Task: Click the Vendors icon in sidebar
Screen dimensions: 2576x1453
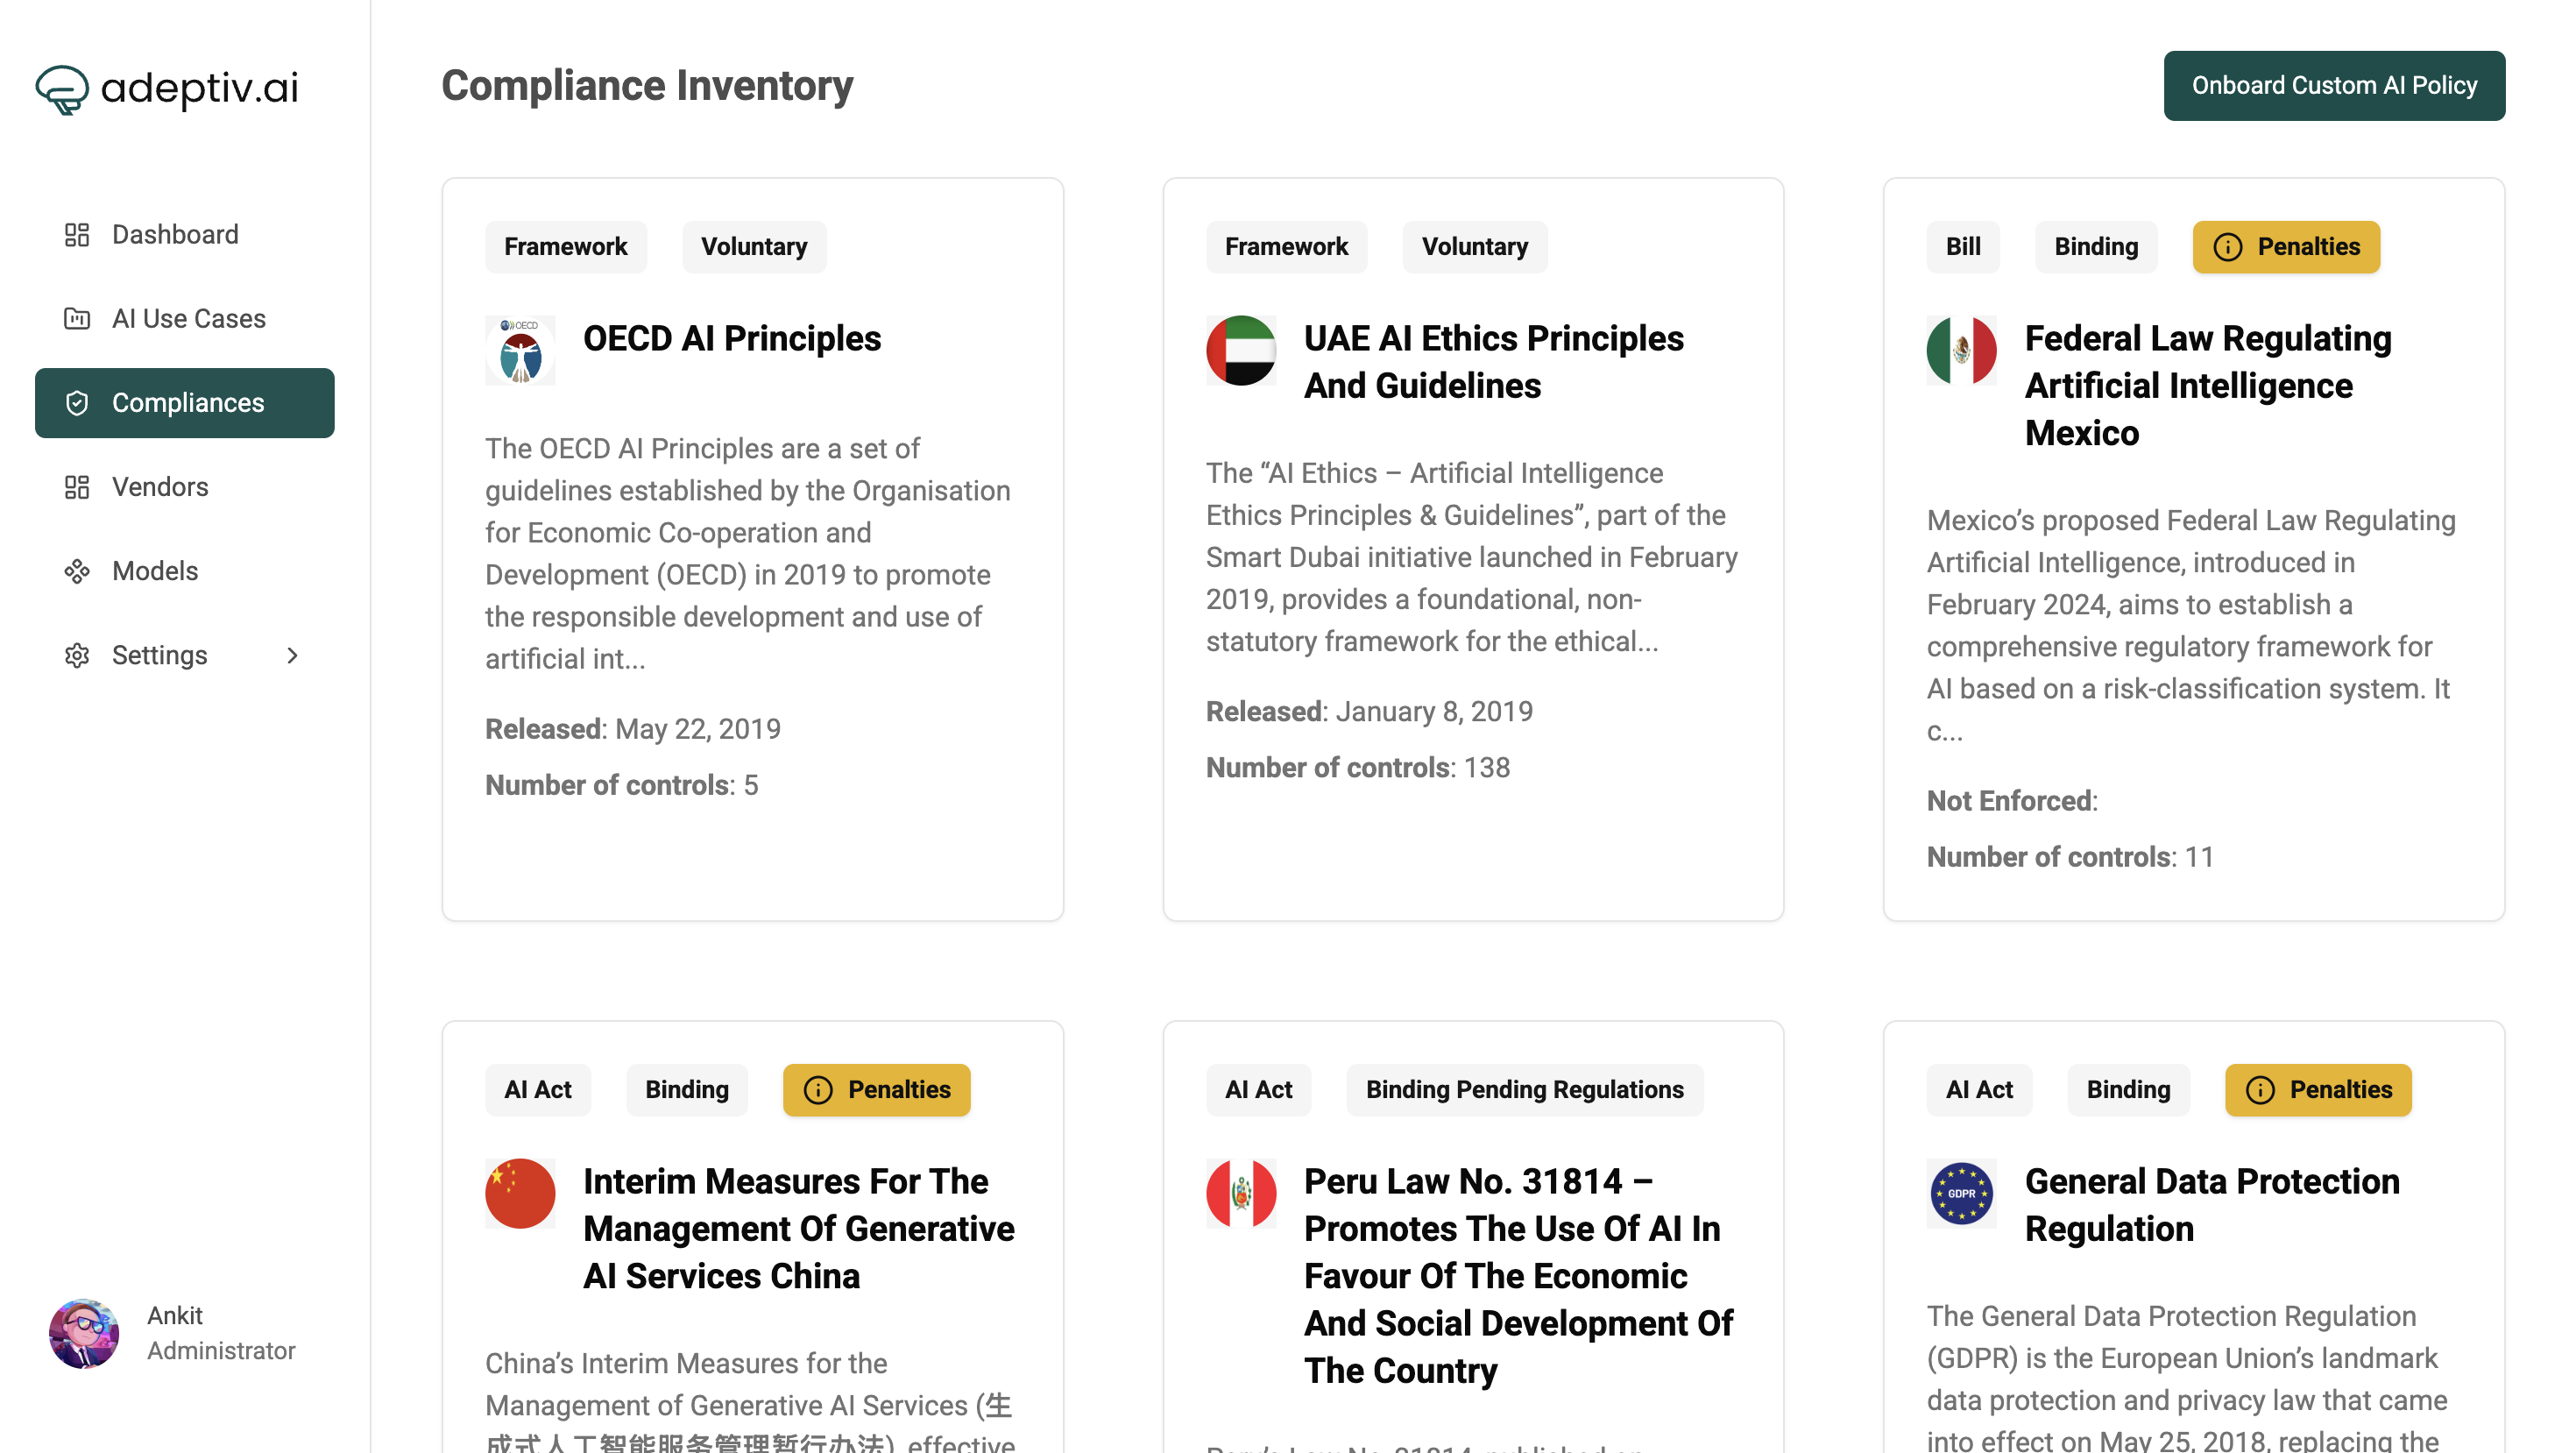Action: (77, 487)
